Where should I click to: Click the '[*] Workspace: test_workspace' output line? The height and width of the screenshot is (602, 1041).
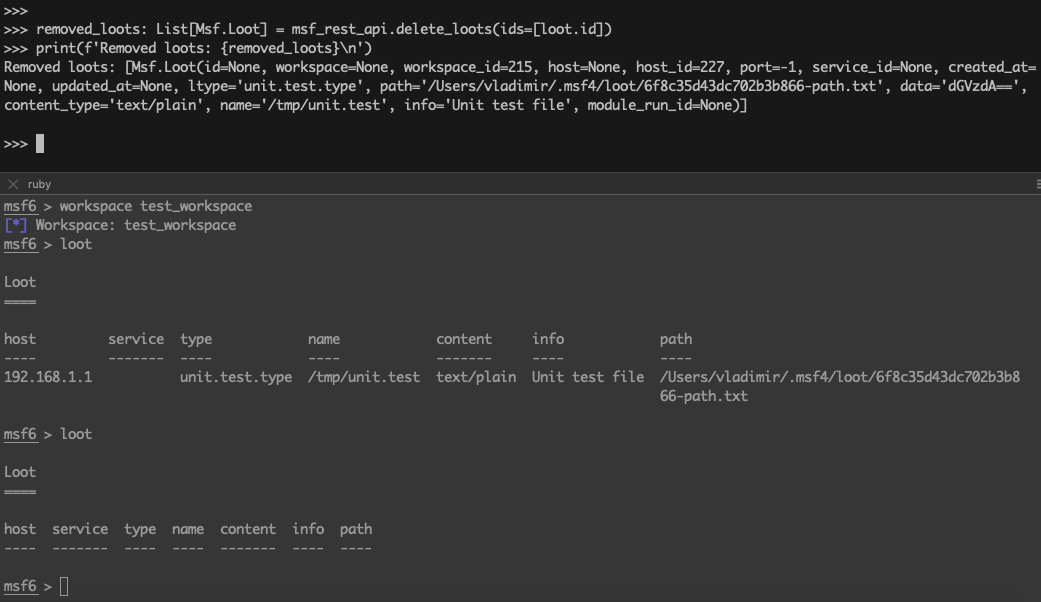120,225
